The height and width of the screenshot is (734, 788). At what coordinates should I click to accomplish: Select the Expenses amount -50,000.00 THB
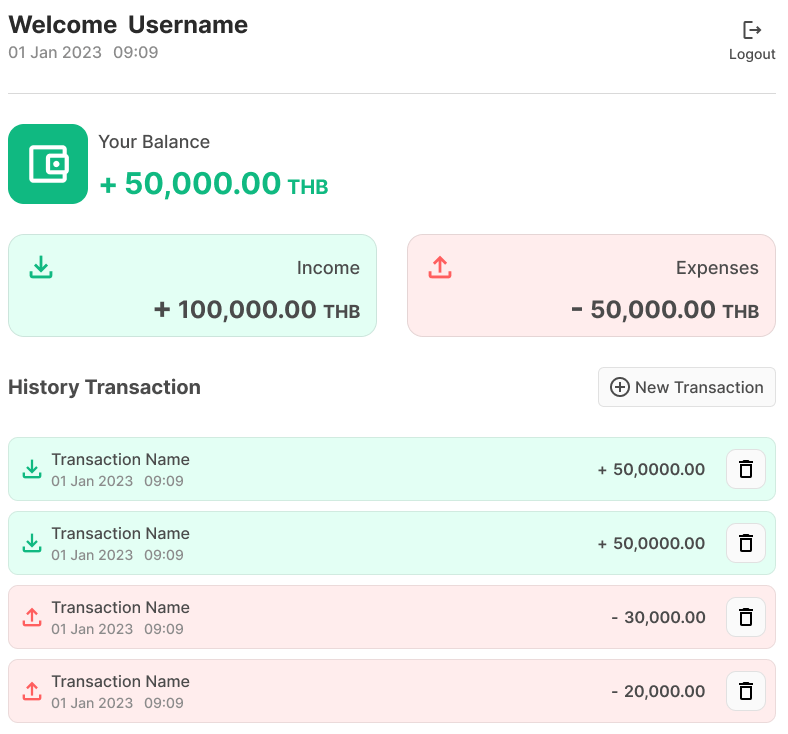665,309
